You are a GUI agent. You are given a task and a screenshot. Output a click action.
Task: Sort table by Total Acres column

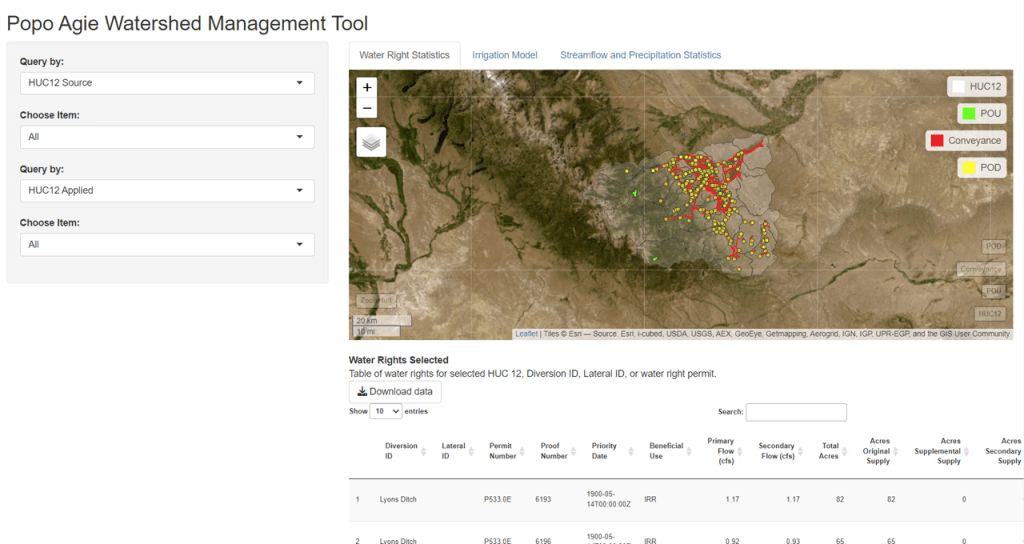(x=830, y=451)
